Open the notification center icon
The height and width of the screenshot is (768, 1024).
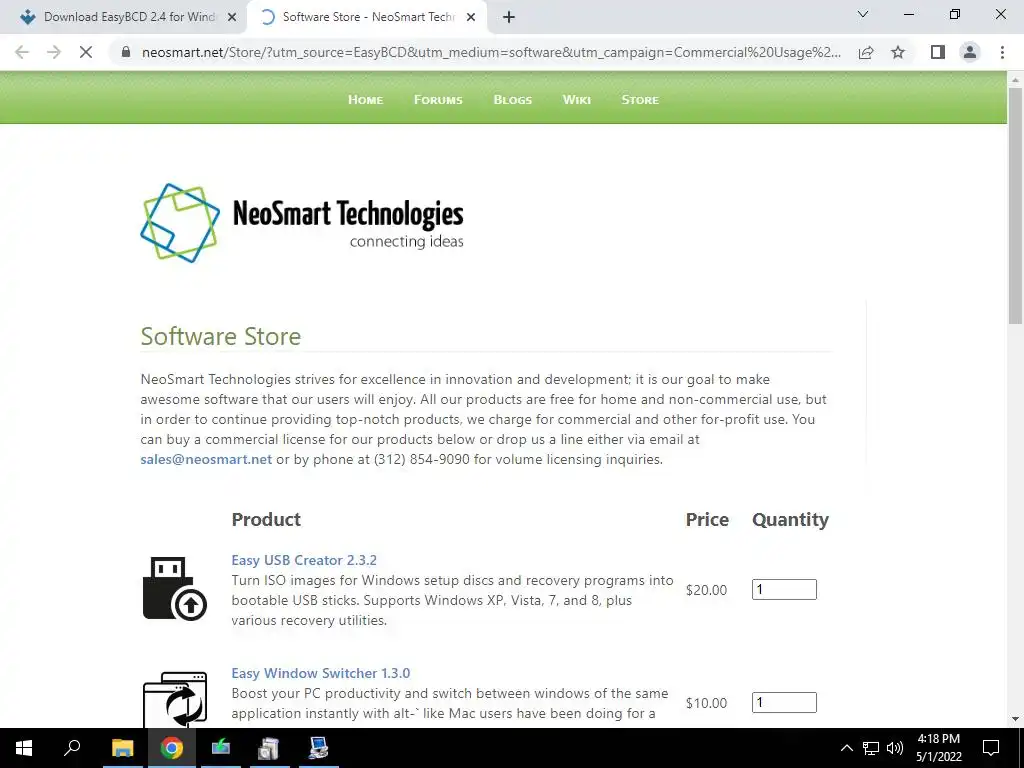pos(991,748)
